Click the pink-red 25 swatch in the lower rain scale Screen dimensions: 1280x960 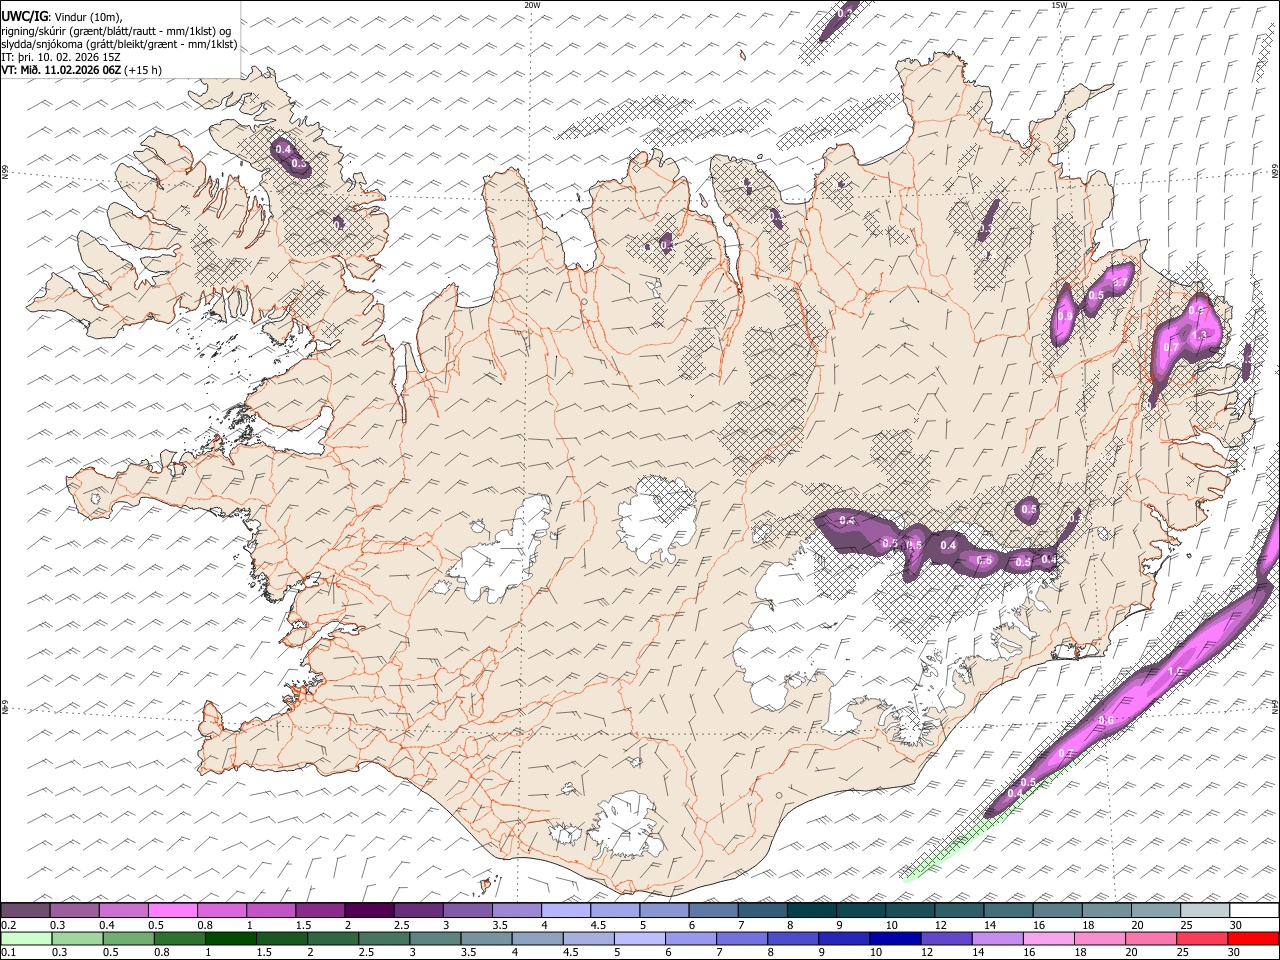1202,938
